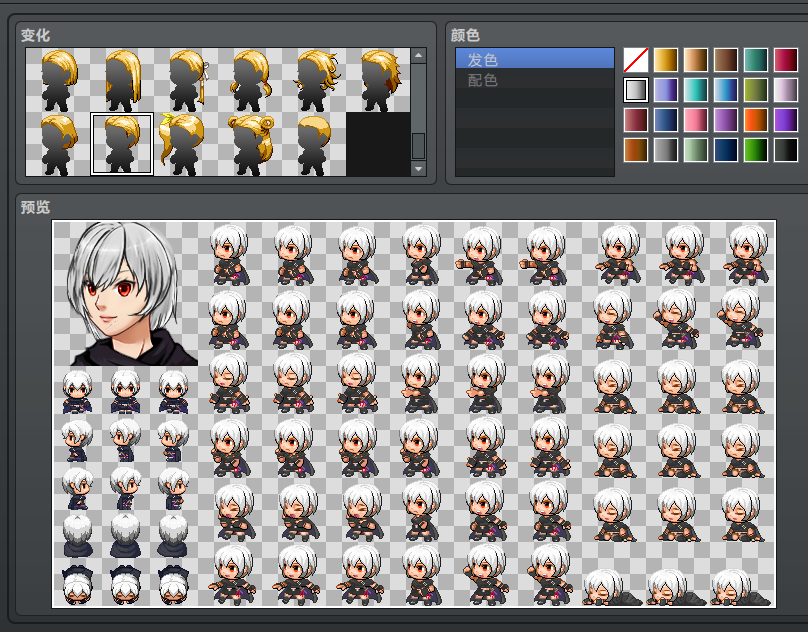Choose the olive green color swatch
This screenshot has height=632, width=808.
[756, 90]
